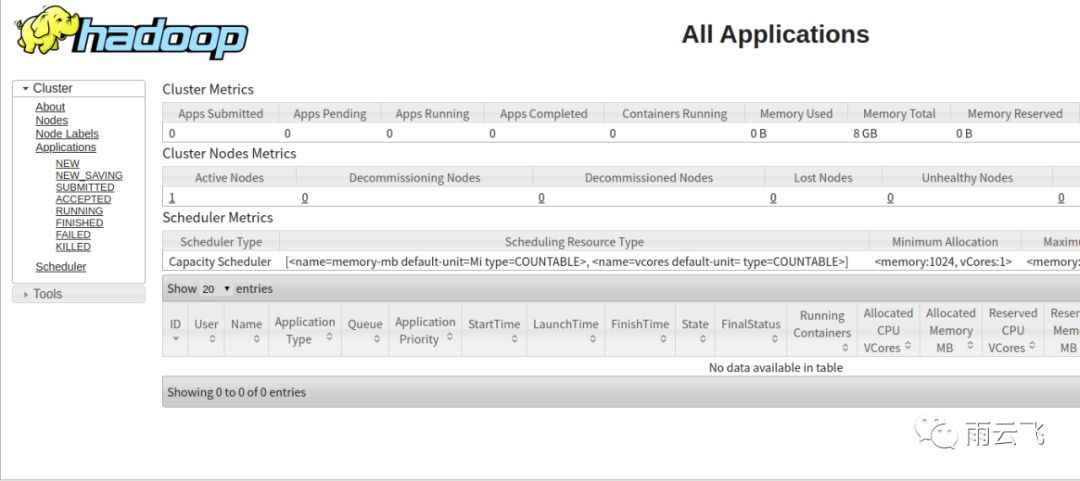Open the Node Labels link
This screenshot has width=1080, height=481.
[67, 134]
